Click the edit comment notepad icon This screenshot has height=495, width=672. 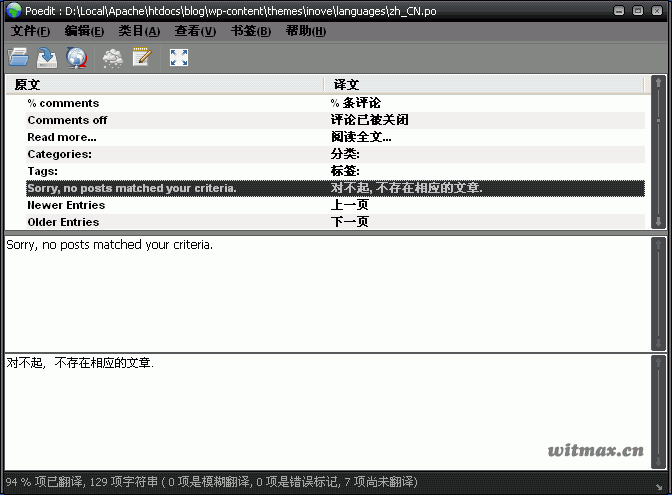142,57
